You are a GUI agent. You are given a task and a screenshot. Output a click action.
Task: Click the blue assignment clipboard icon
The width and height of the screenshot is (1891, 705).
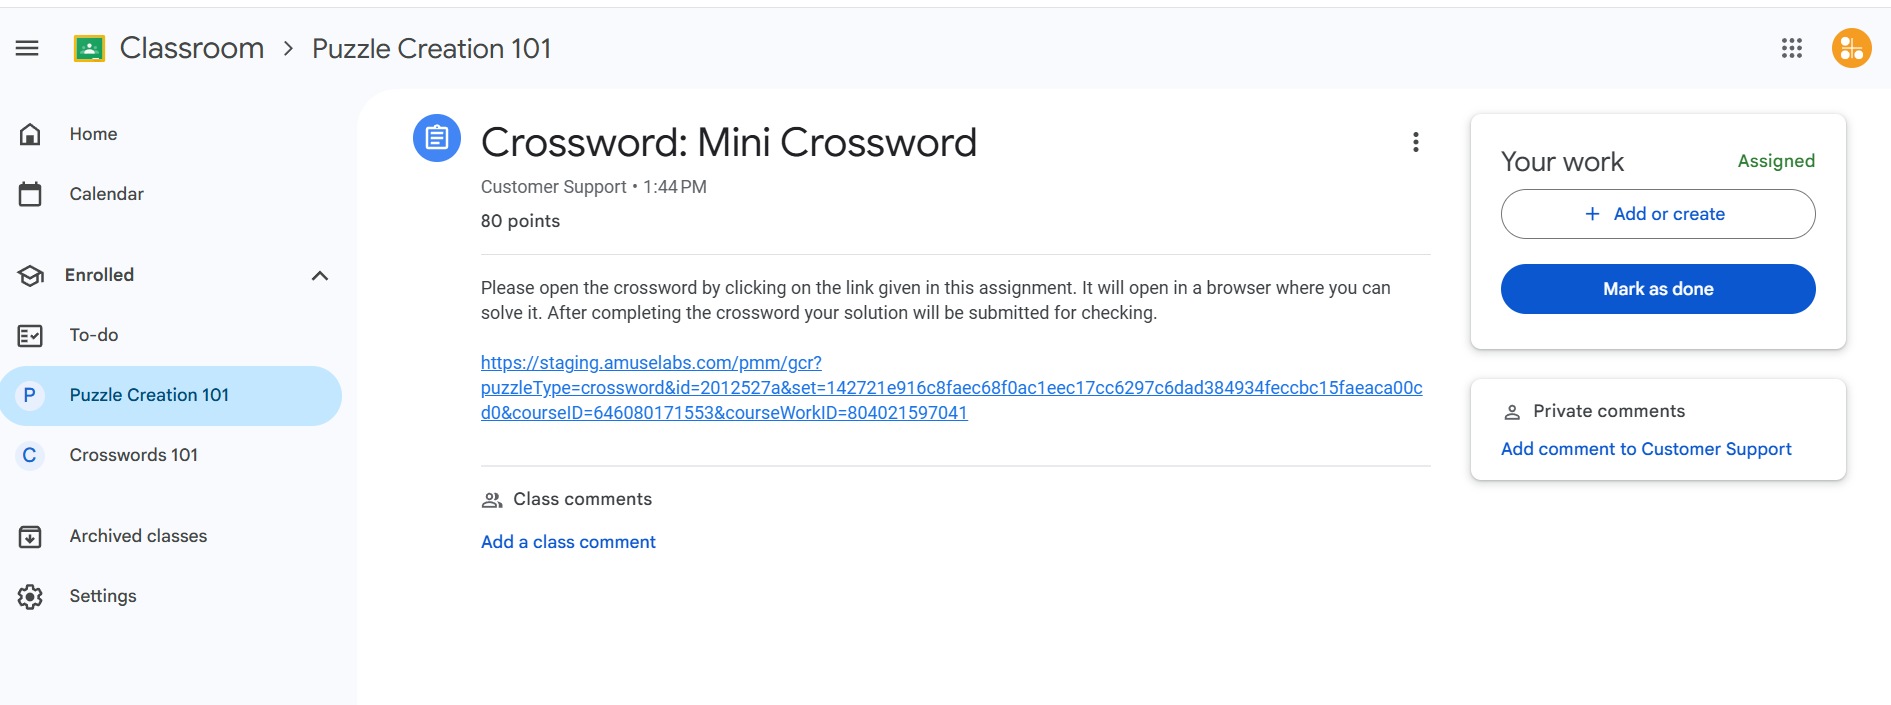(x=437, y=138)
